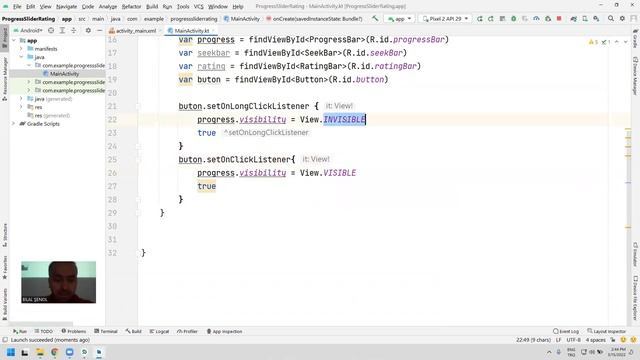The image size is (640, 360).
Task: Click the Collapse All icon in project panel
Action: point(74,31)
